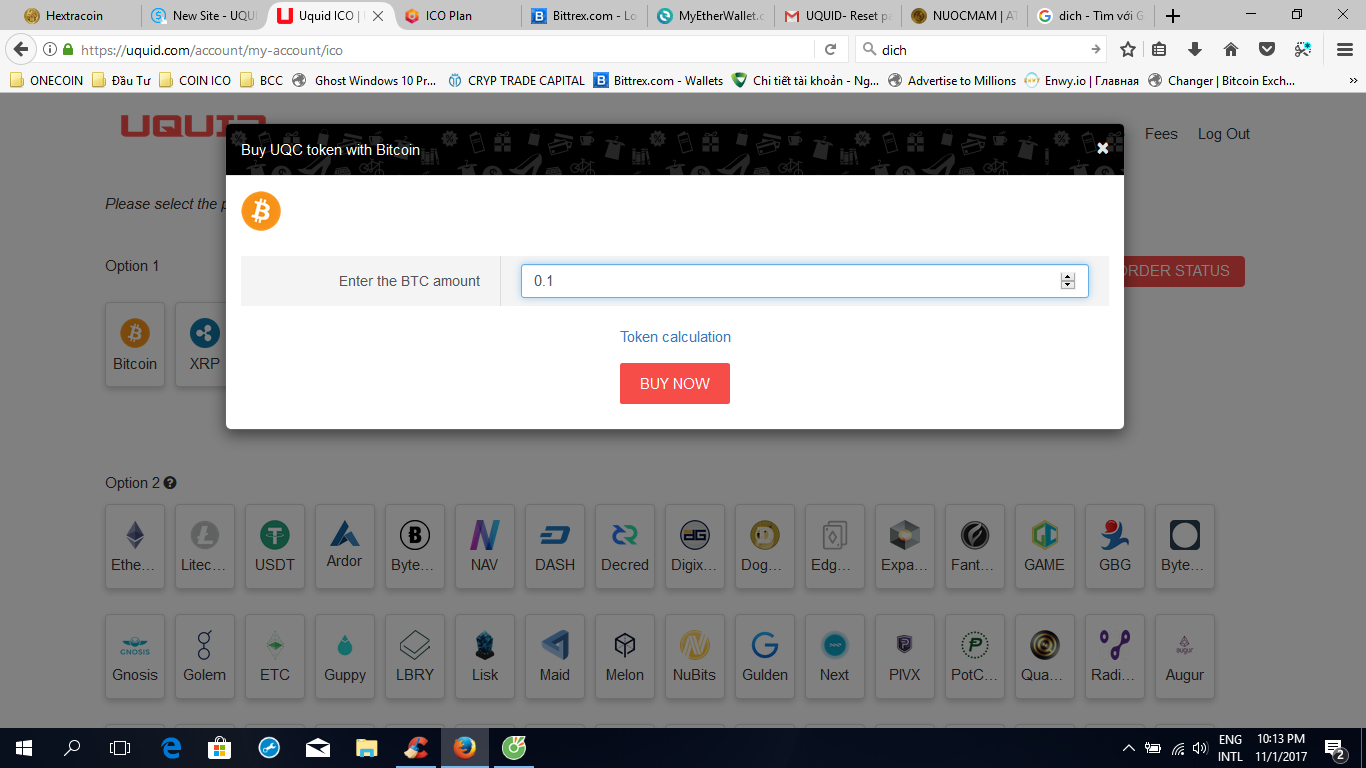Image resolution: width=1366 pixels, height=768 pixels.
Task: Select the GAME coin tile
Action: pos(1045,546)
